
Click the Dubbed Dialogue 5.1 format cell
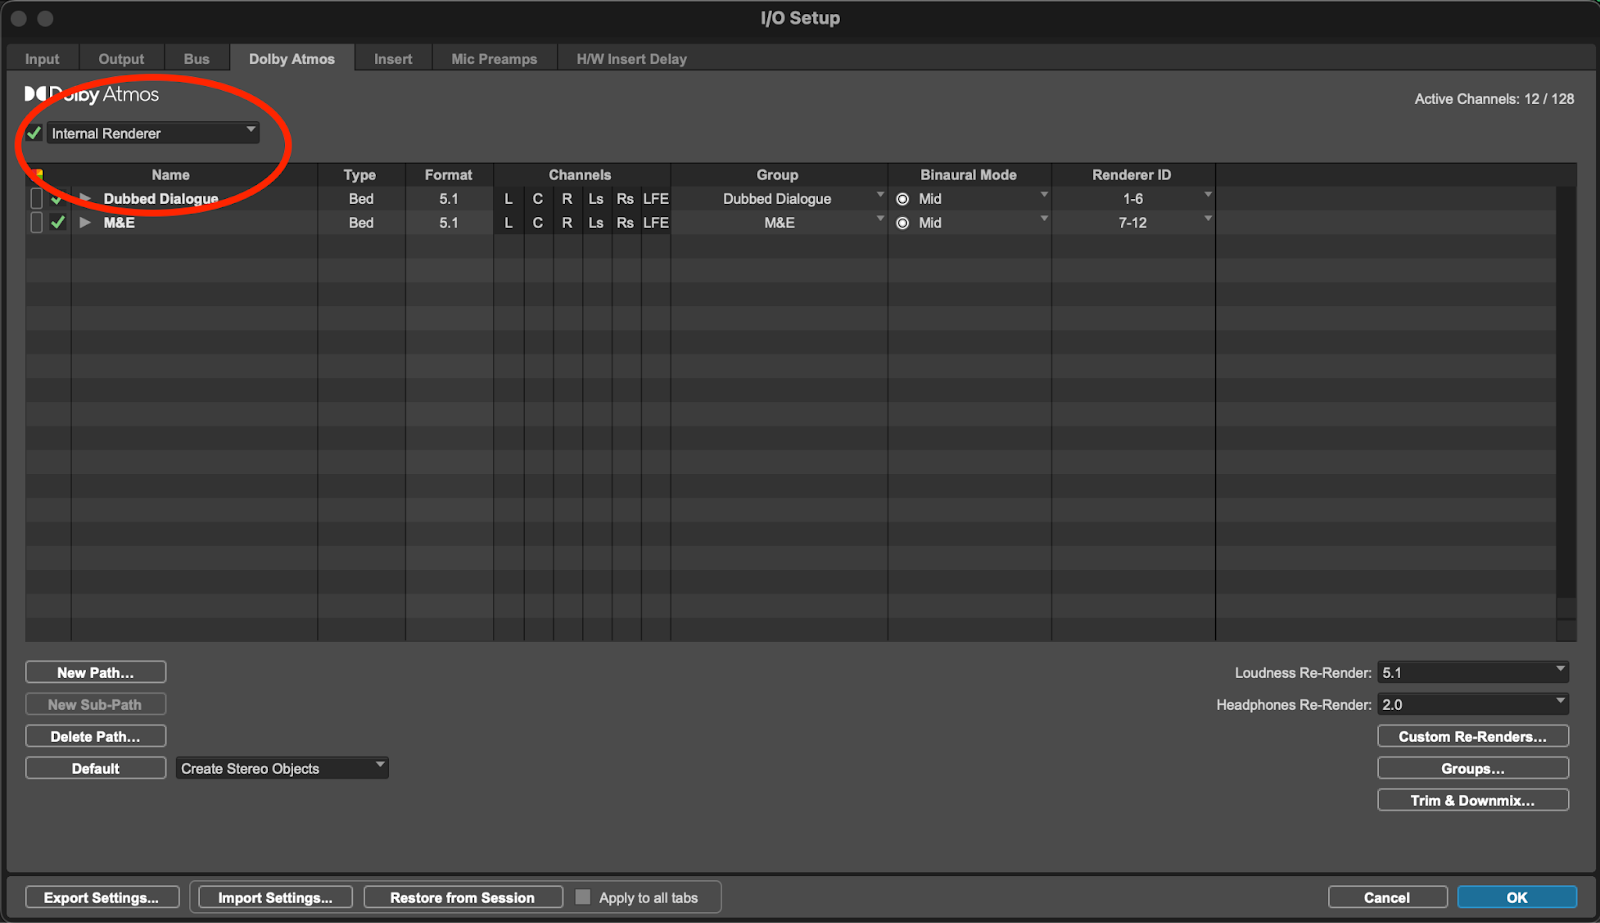(449, 199)
